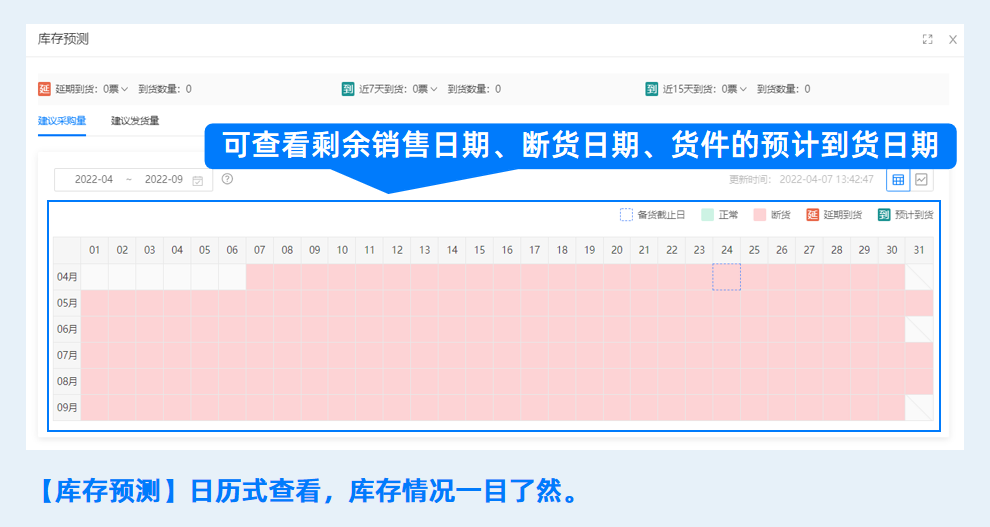Image resolution: width=990 pixels, height=527 pixels.
Task: Click start month field 2022-04
Action: click(x=93, y=179)
